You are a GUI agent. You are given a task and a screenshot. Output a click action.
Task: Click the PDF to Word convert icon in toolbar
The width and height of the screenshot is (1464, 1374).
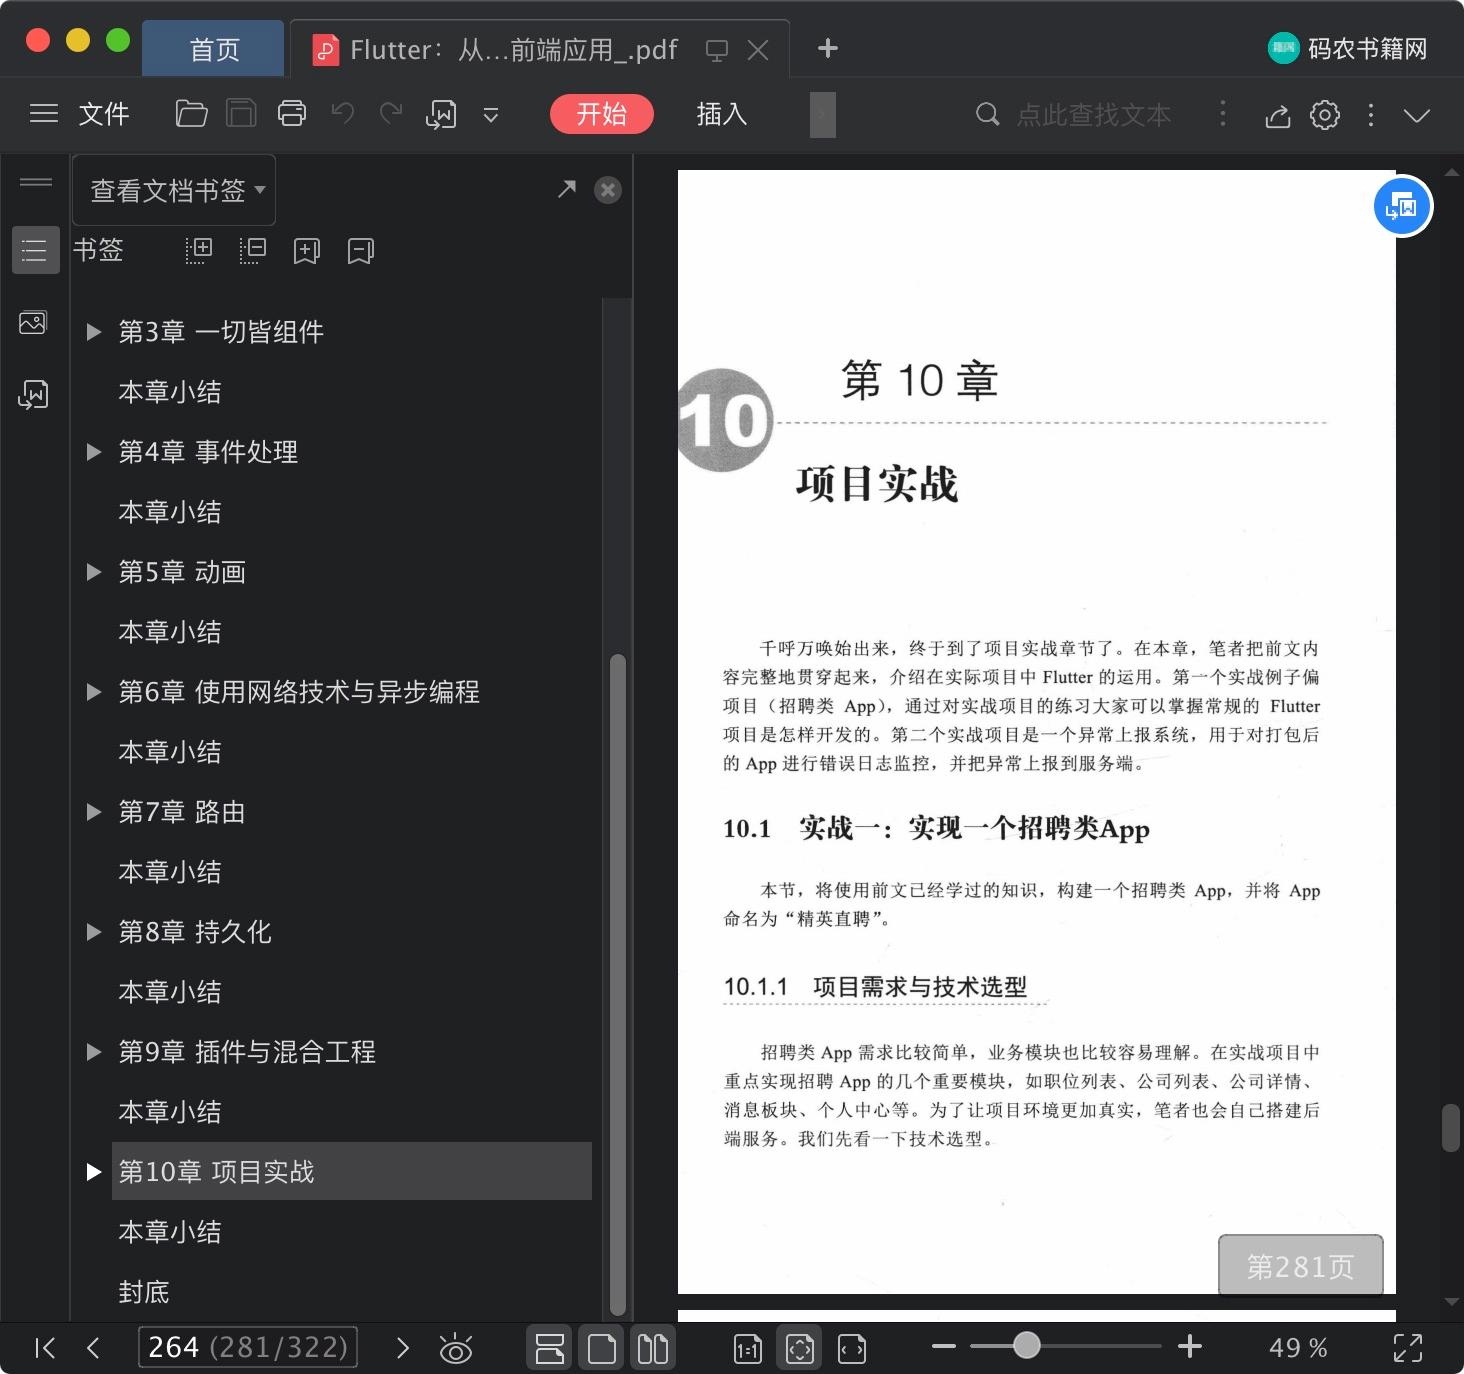[x=441, y=114]
